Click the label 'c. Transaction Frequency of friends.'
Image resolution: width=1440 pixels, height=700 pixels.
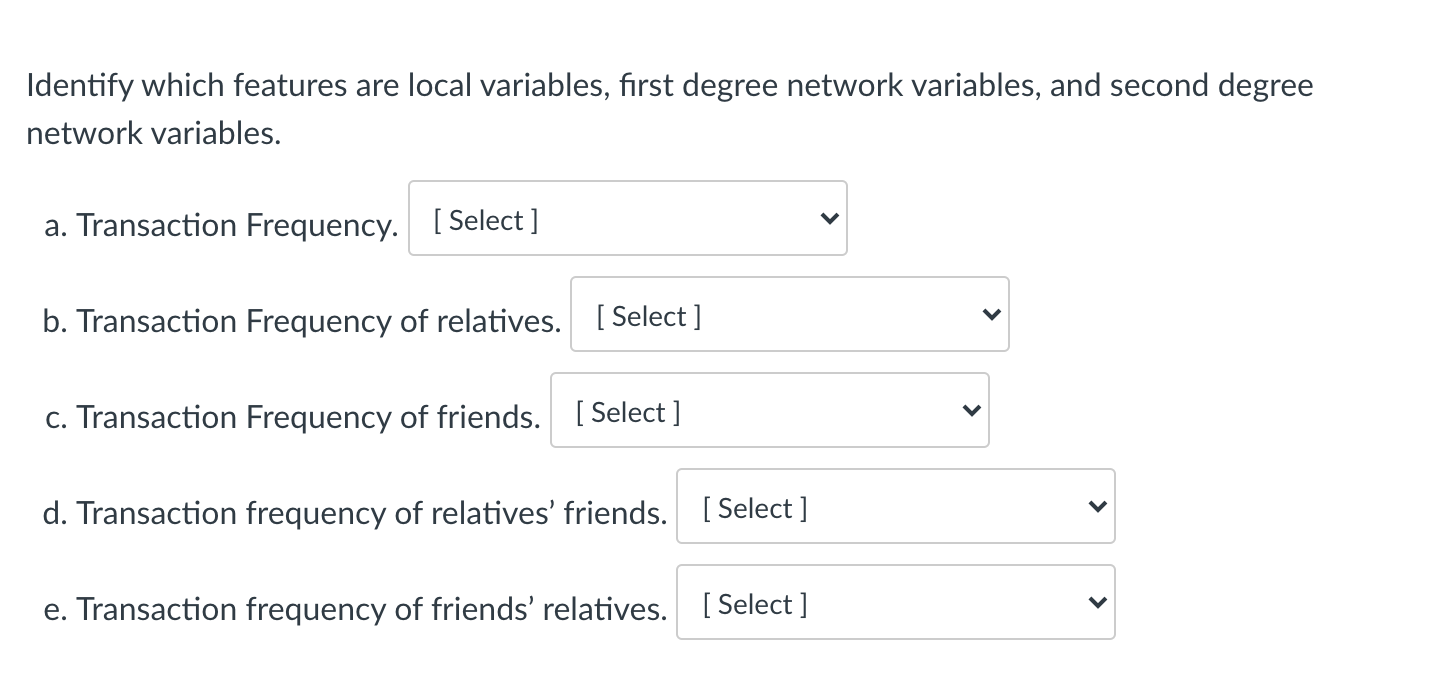(x=293, y=417)
